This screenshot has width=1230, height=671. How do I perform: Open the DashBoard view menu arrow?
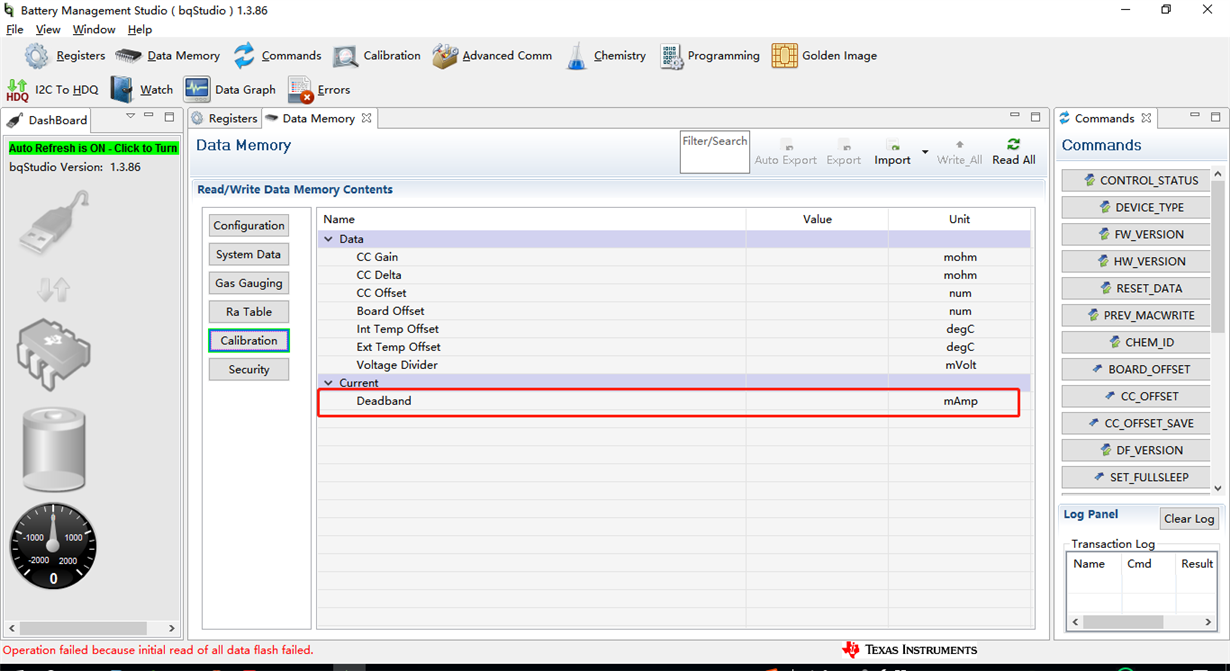click(x=130, y=117)
